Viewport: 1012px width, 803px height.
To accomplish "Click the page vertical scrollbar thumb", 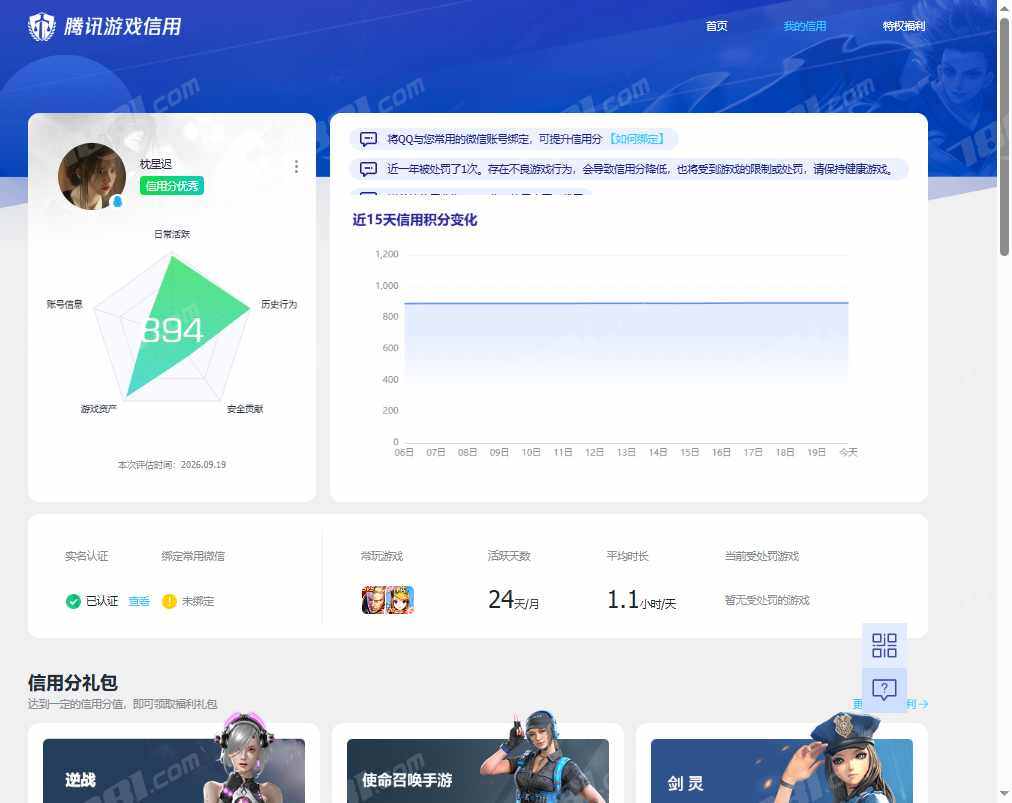I will pyautogui.click(x=1004, y=136).
